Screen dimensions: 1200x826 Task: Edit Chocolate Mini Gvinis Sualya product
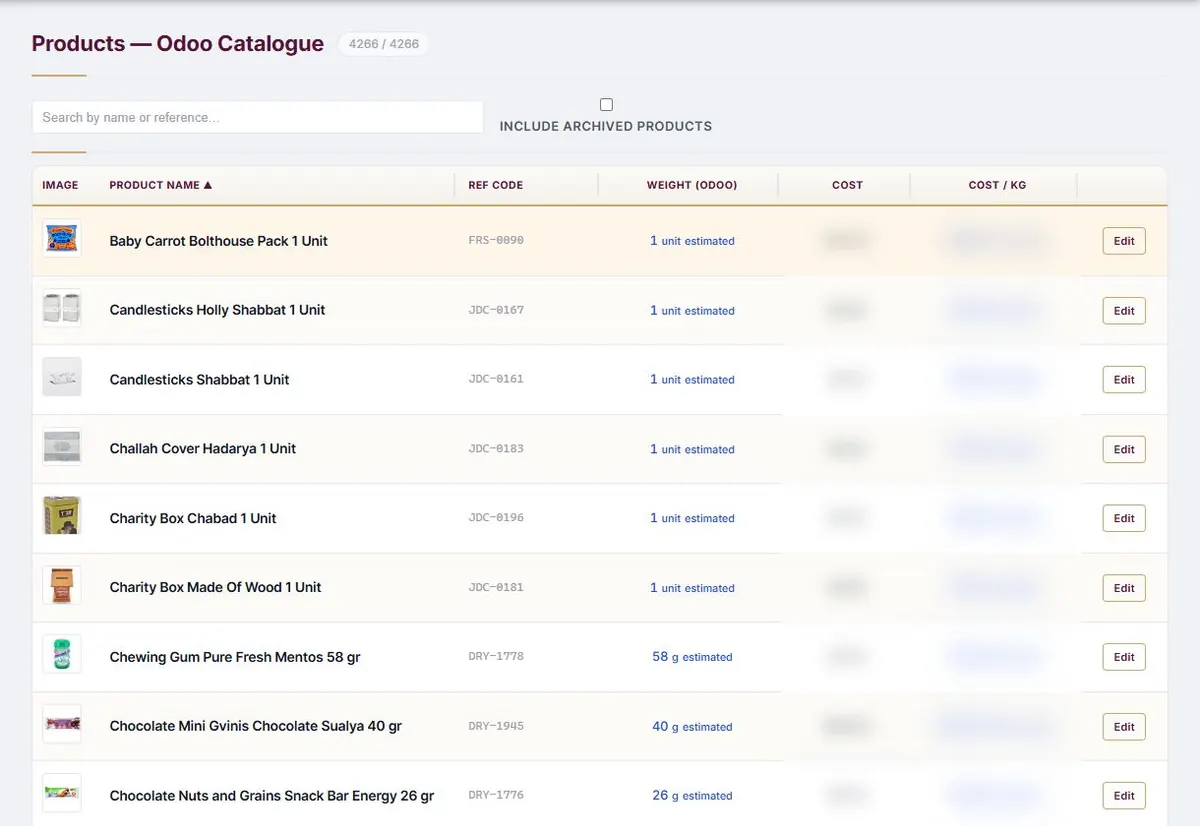(1124, 727)
